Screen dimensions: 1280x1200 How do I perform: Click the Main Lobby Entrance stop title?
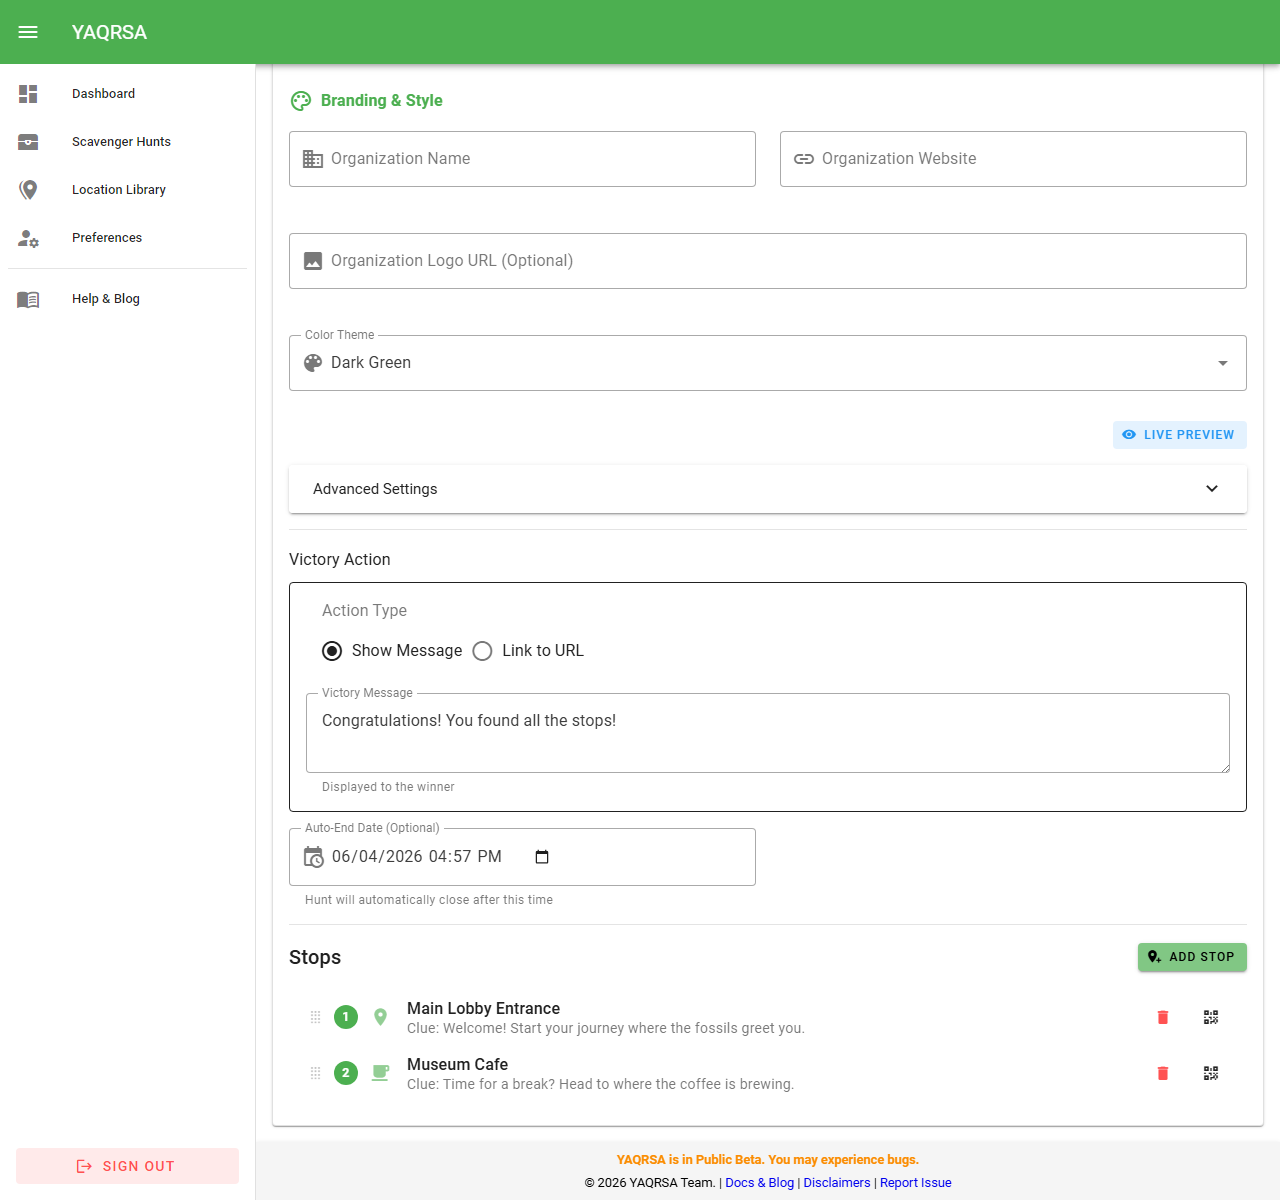483,1009
